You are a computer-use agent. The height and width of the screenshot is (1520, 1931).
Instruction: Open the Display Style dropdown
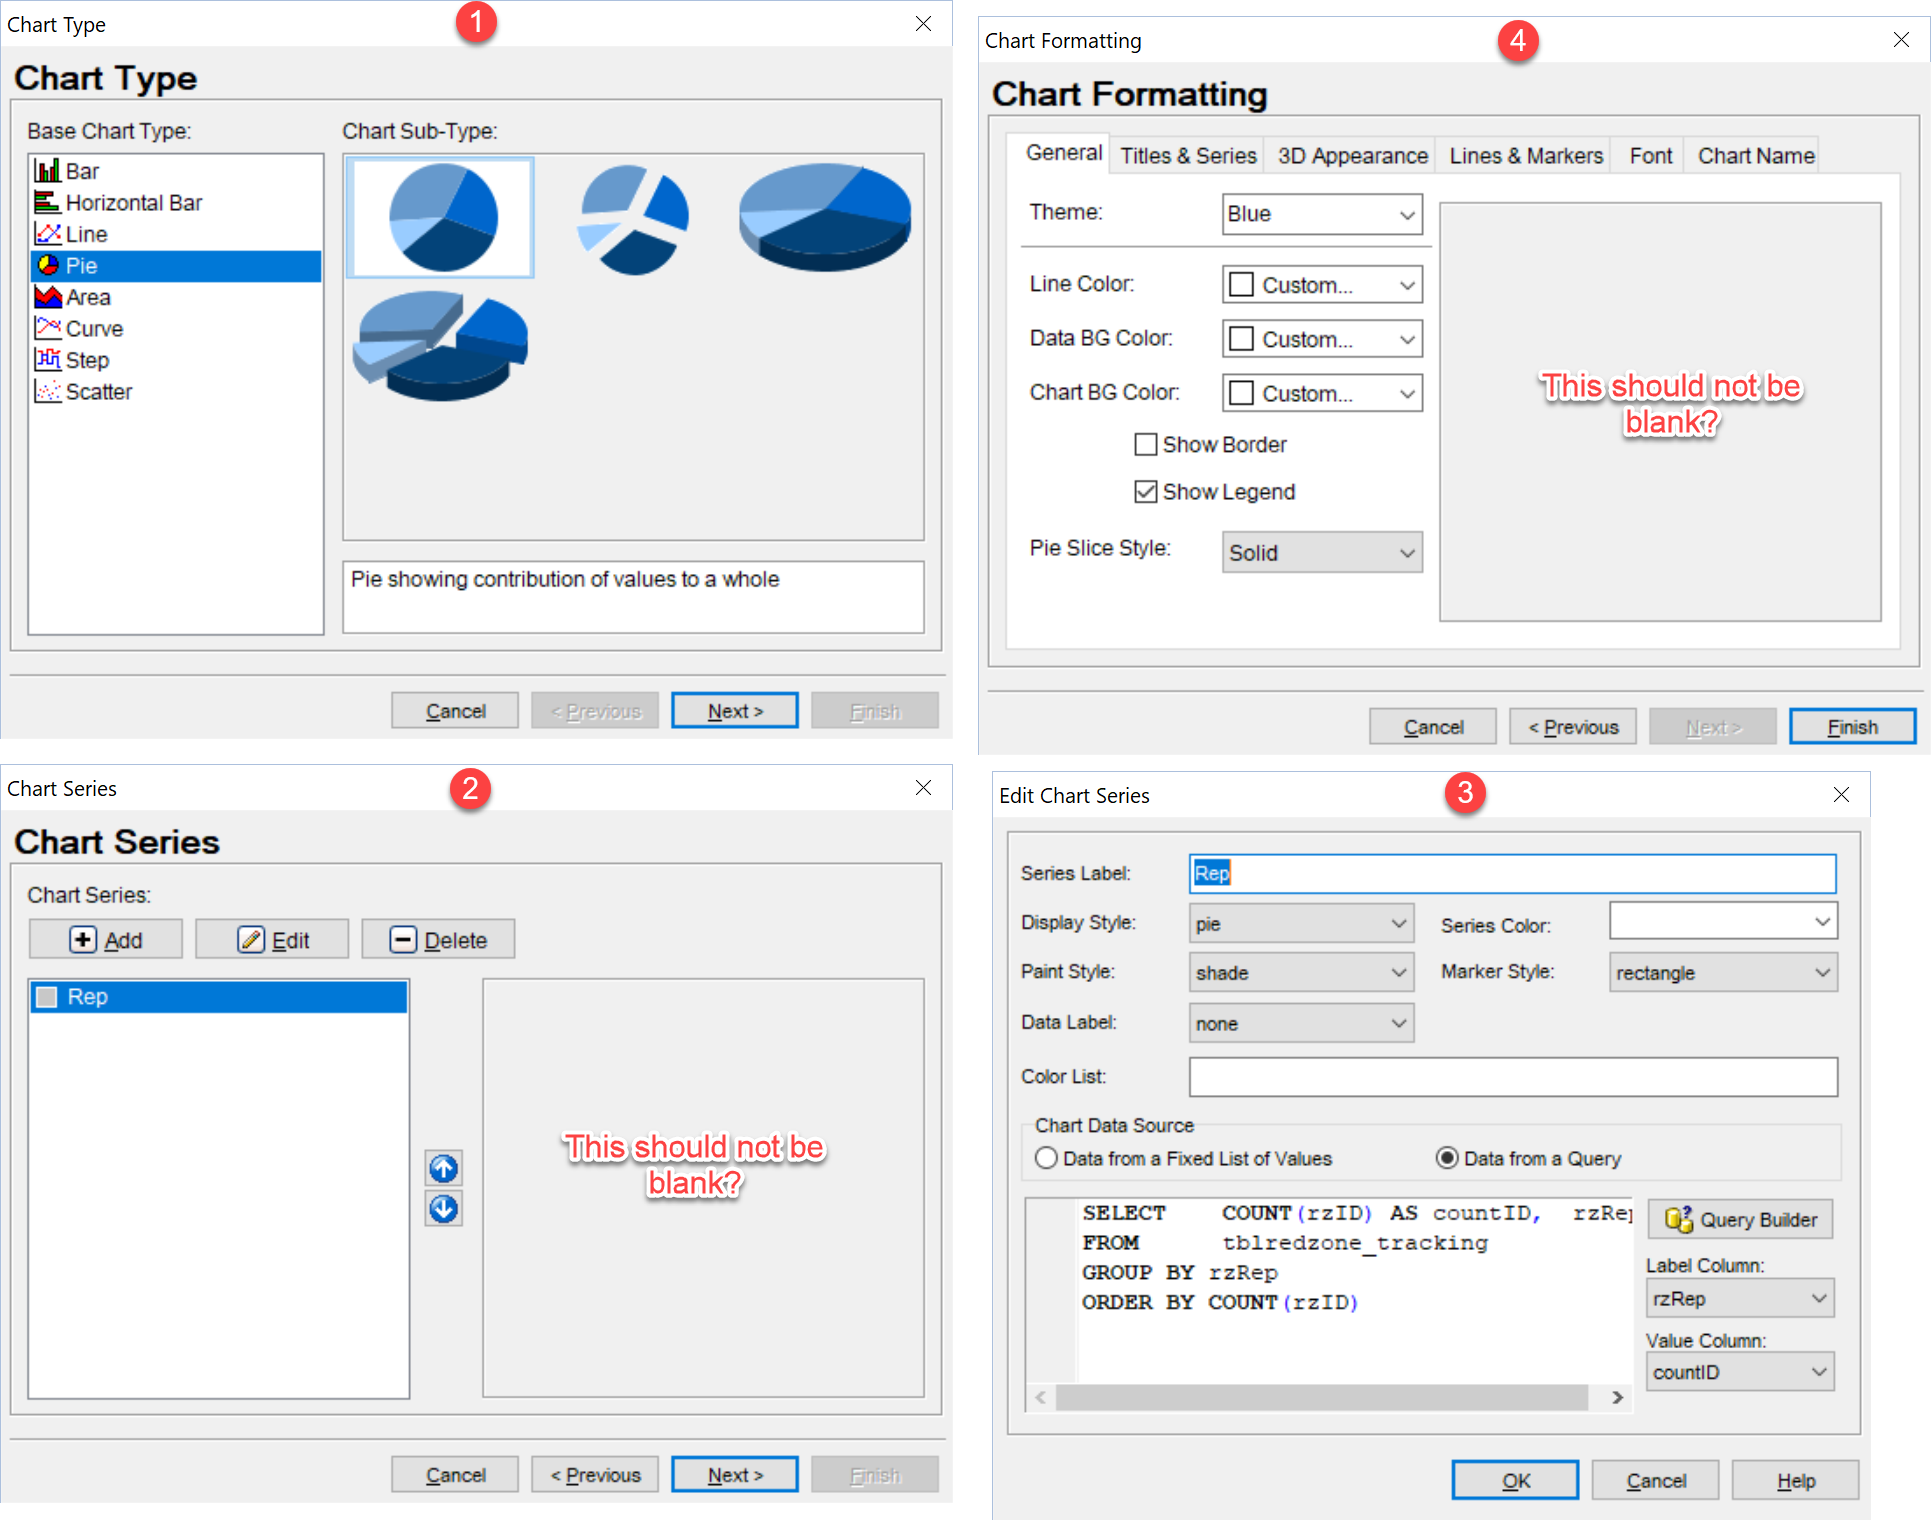(x=1301, y=924)
